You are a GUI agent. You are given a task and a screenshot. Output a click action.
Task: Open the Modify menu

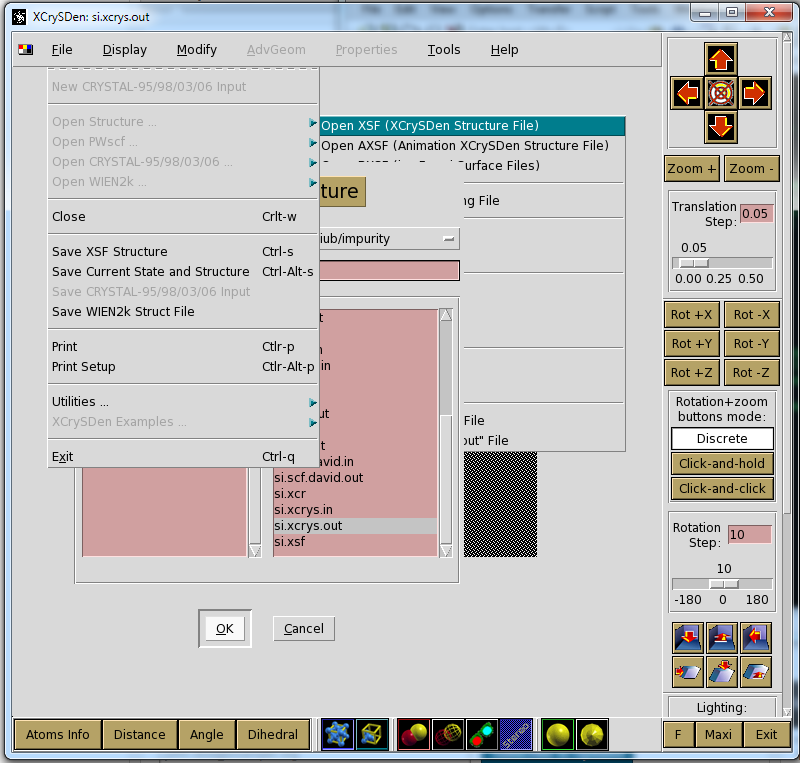(196, 50)
